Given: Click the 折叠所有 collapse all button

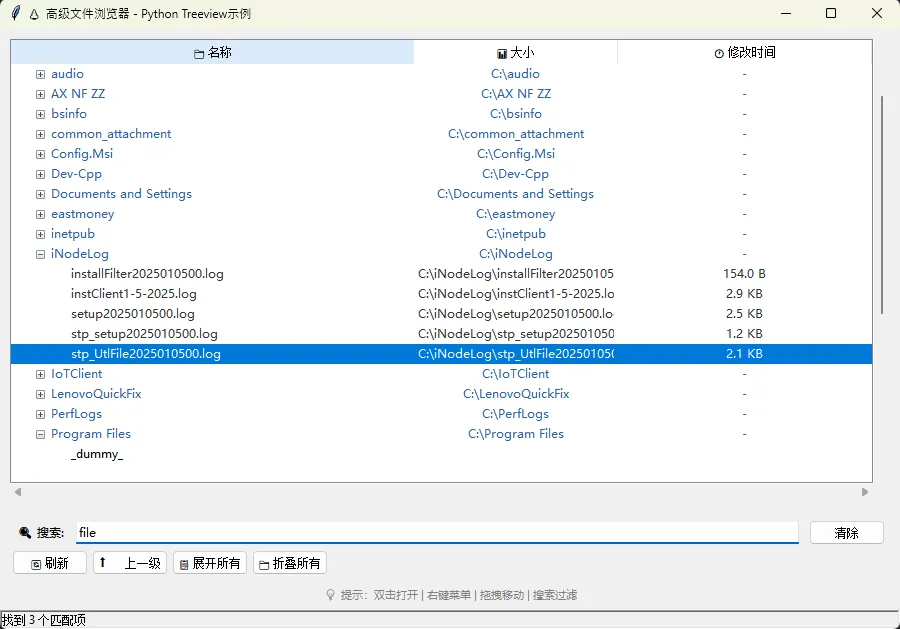Looking at the screenshot, I should [290, 563].
